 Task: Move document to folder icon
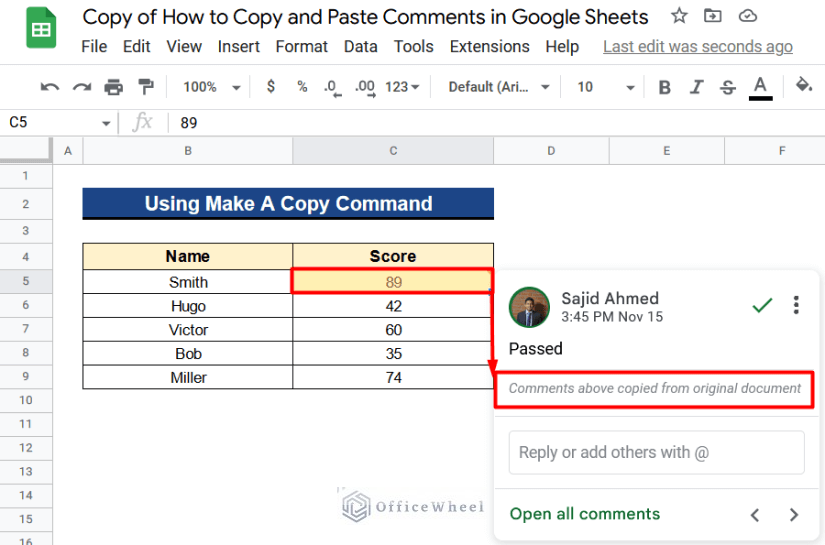pyautogui.click(x=712, y=16)
